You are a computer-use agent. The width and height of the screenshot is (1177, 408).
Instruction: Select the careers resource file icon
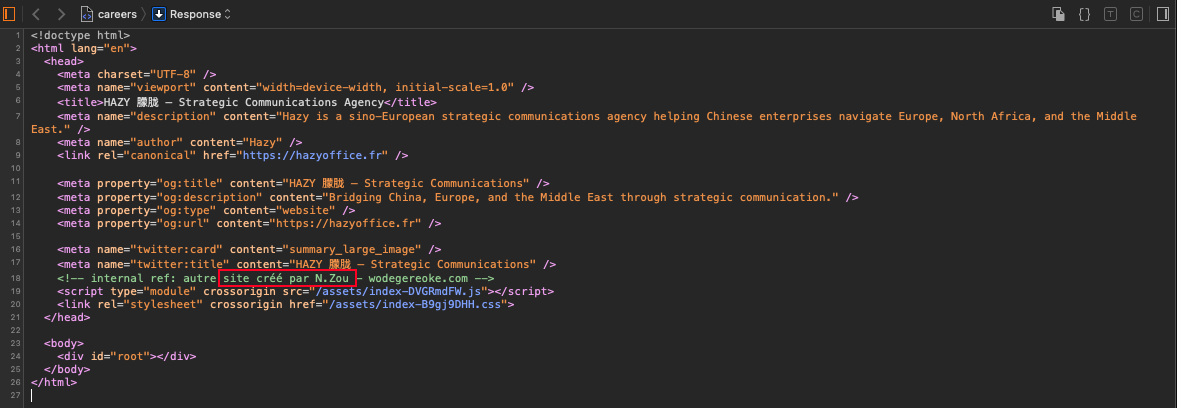point(87,14)
